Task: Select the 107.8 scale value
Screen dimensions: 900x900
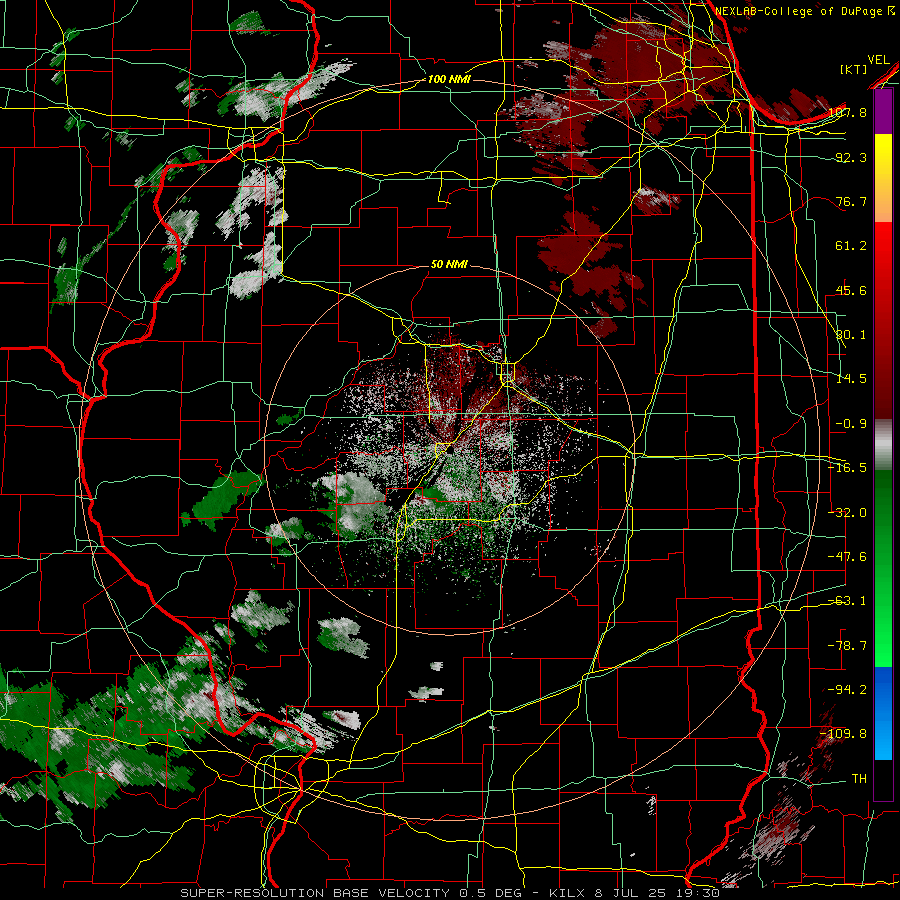Action: 848,112
